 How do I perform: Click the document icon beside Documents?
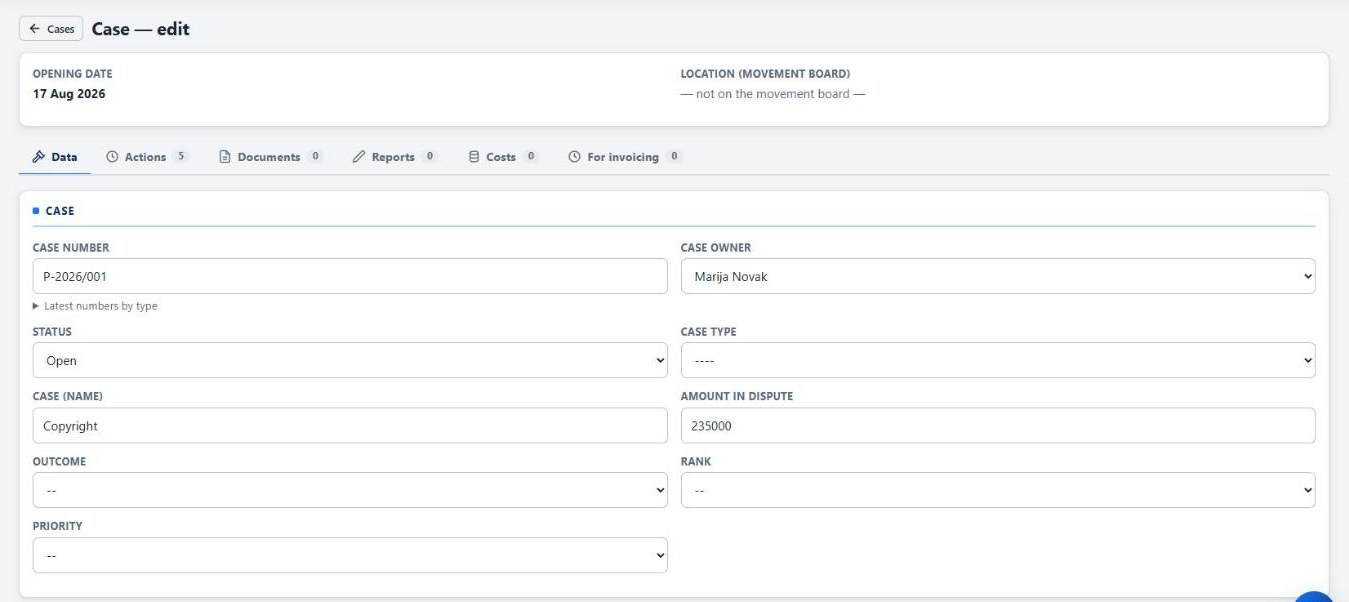coord(225,157)
